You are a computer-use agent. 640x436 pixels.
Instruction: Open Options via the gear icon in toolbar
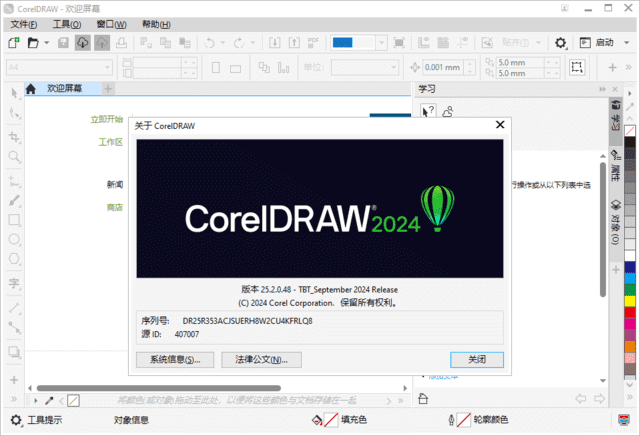pyautogui.click(x=560, y=42)
